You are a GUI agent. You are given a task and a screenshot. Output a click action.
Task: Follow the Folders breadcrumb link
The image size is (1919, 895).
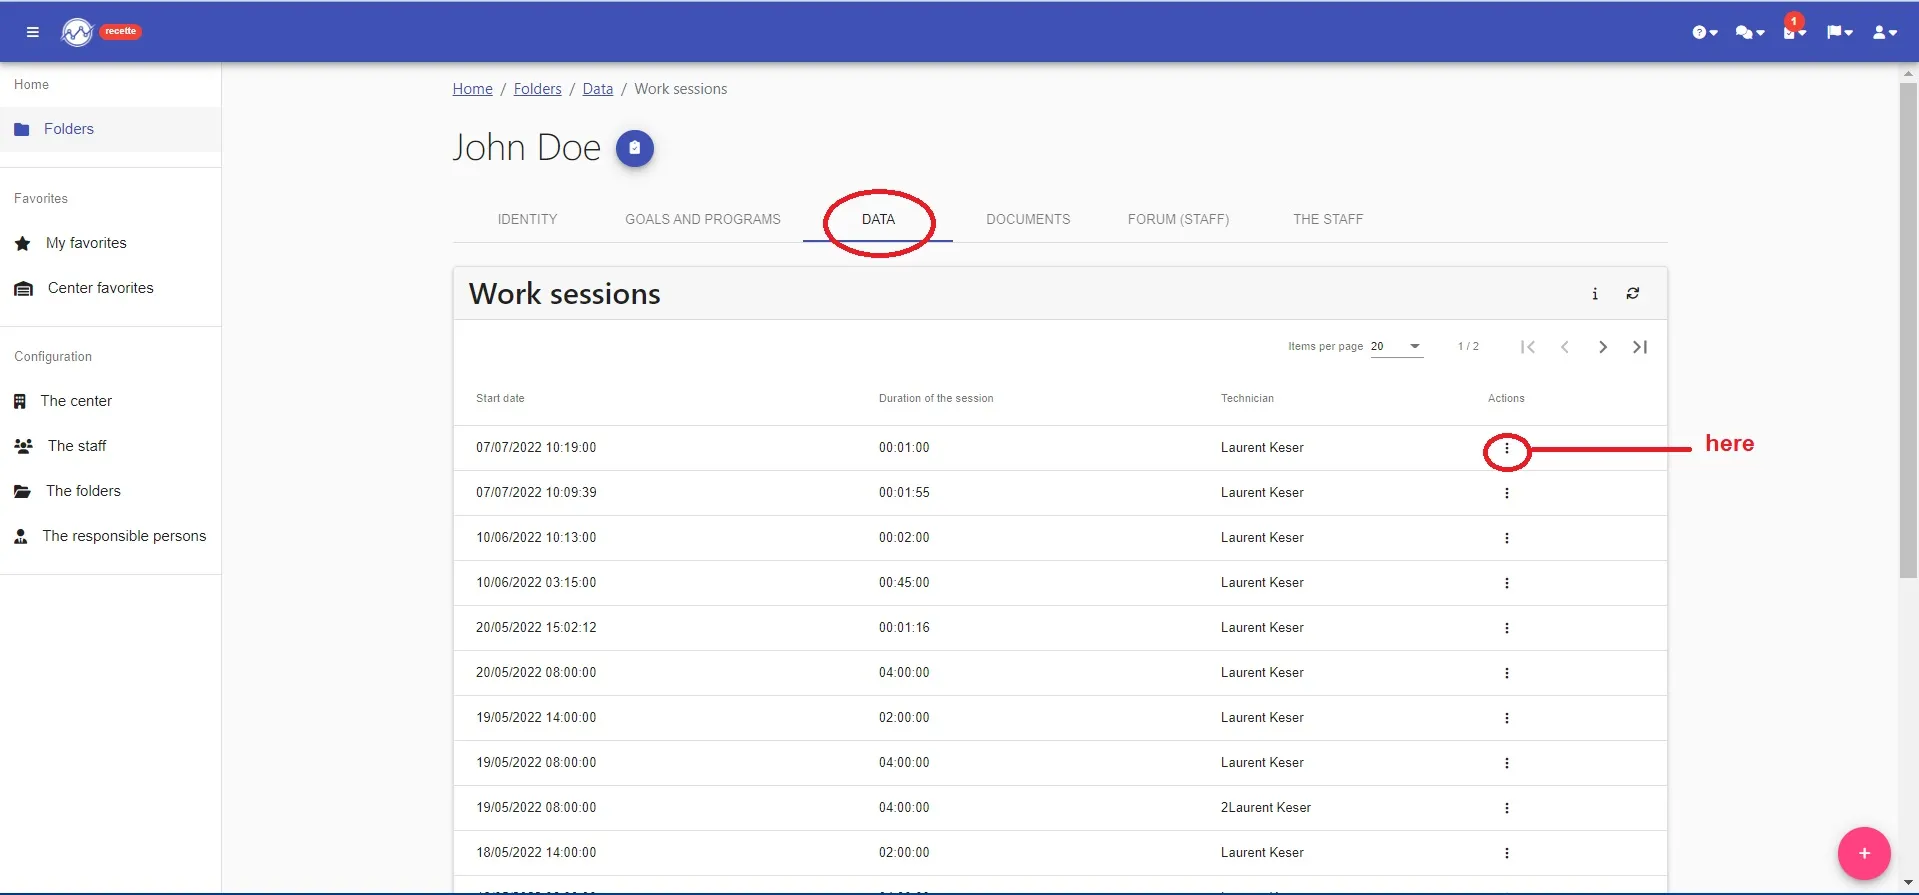click(x=537, y=89)
